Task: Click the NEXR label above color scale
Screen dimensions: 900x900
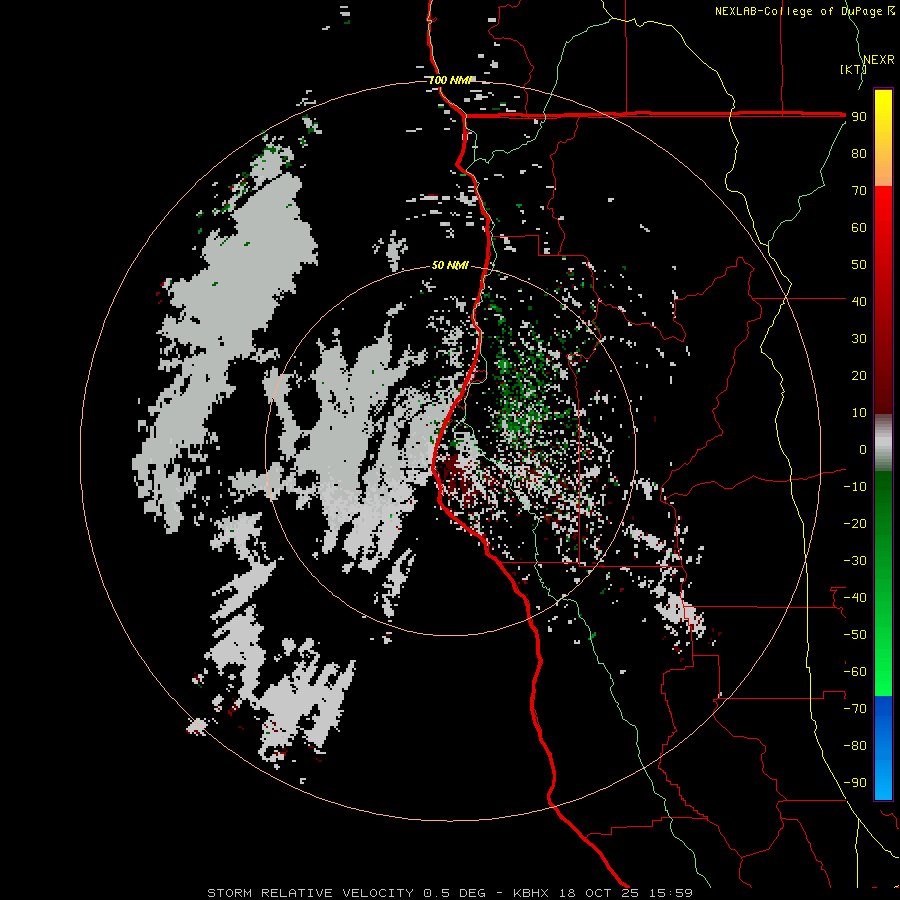Action: point(879,60)
